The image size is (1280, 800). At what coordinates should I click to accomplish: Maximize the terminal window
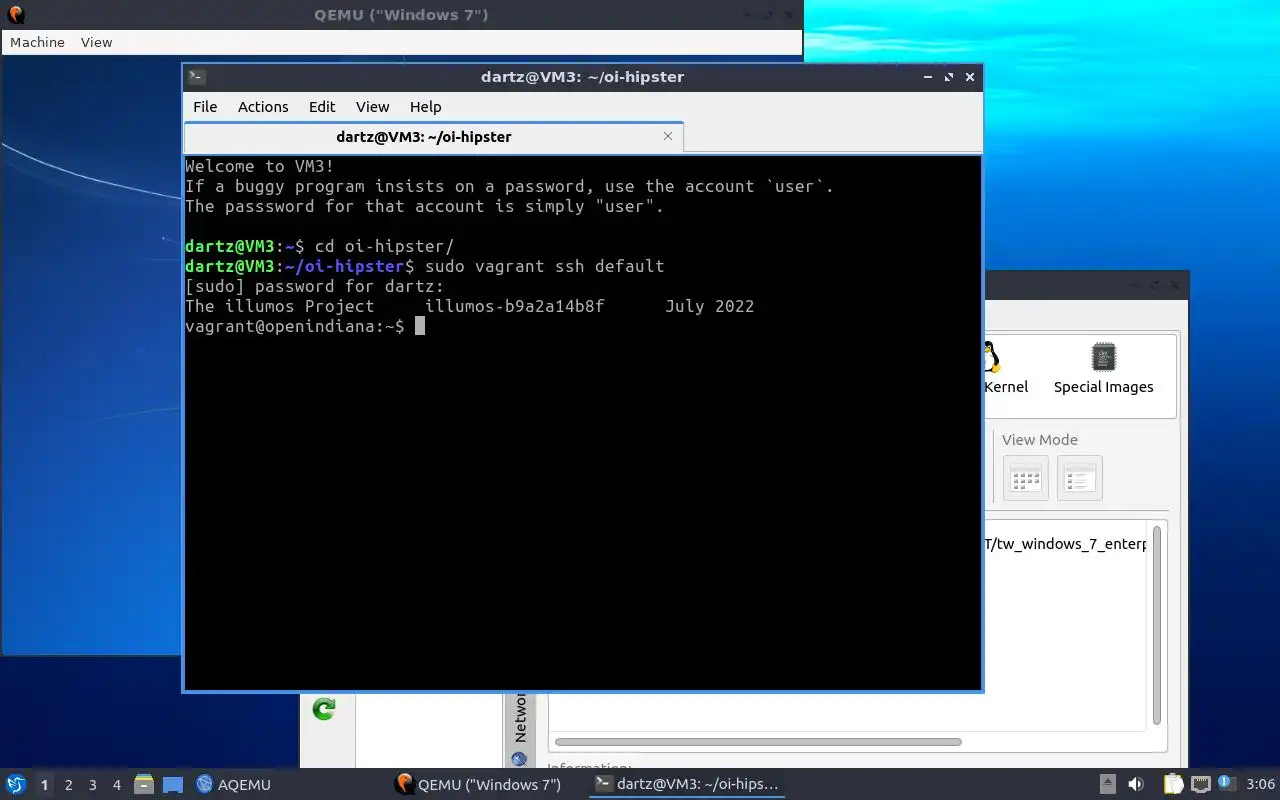(949, 77)
